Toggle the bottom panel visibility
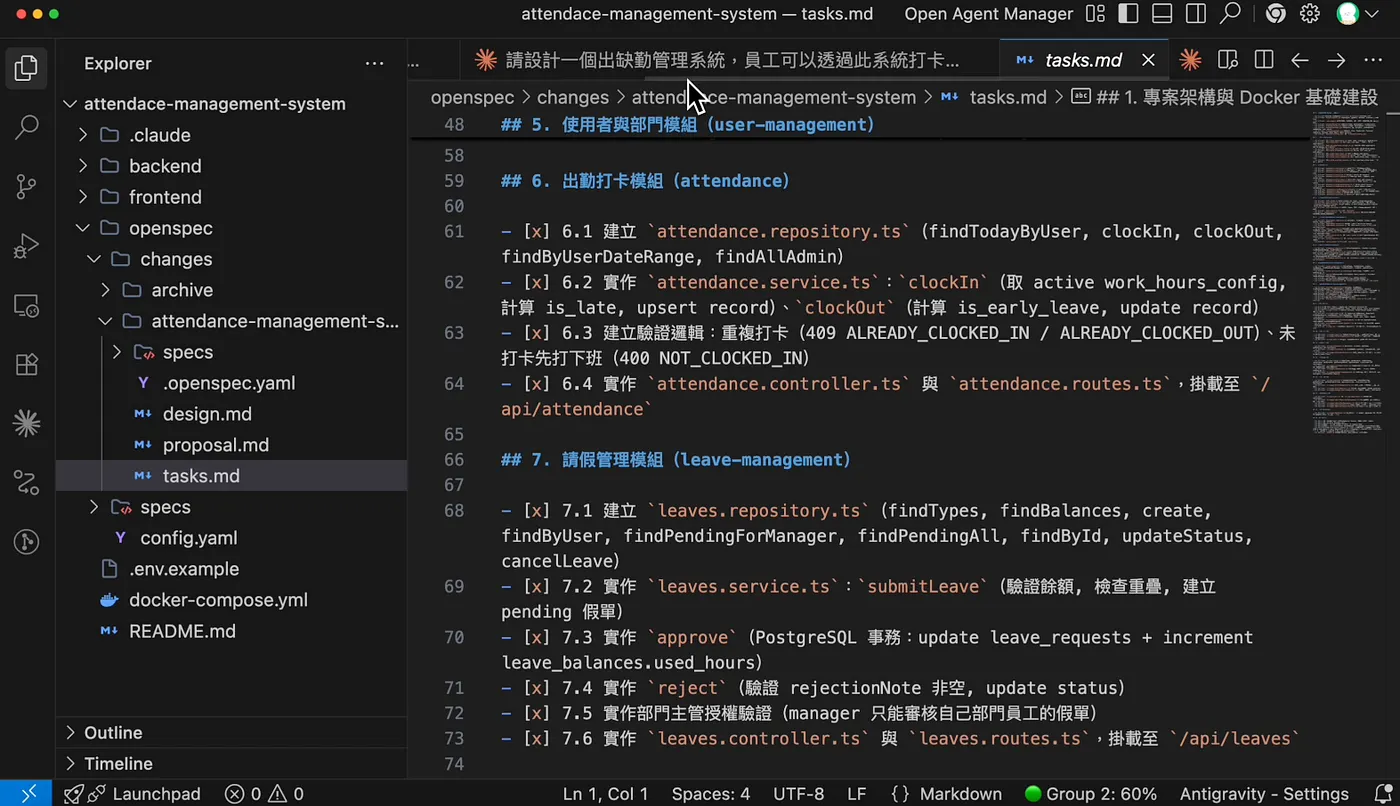Image resolution: width=1400 pixels, height=806 pixels. pyautogui.click(x=1162, y=14)
